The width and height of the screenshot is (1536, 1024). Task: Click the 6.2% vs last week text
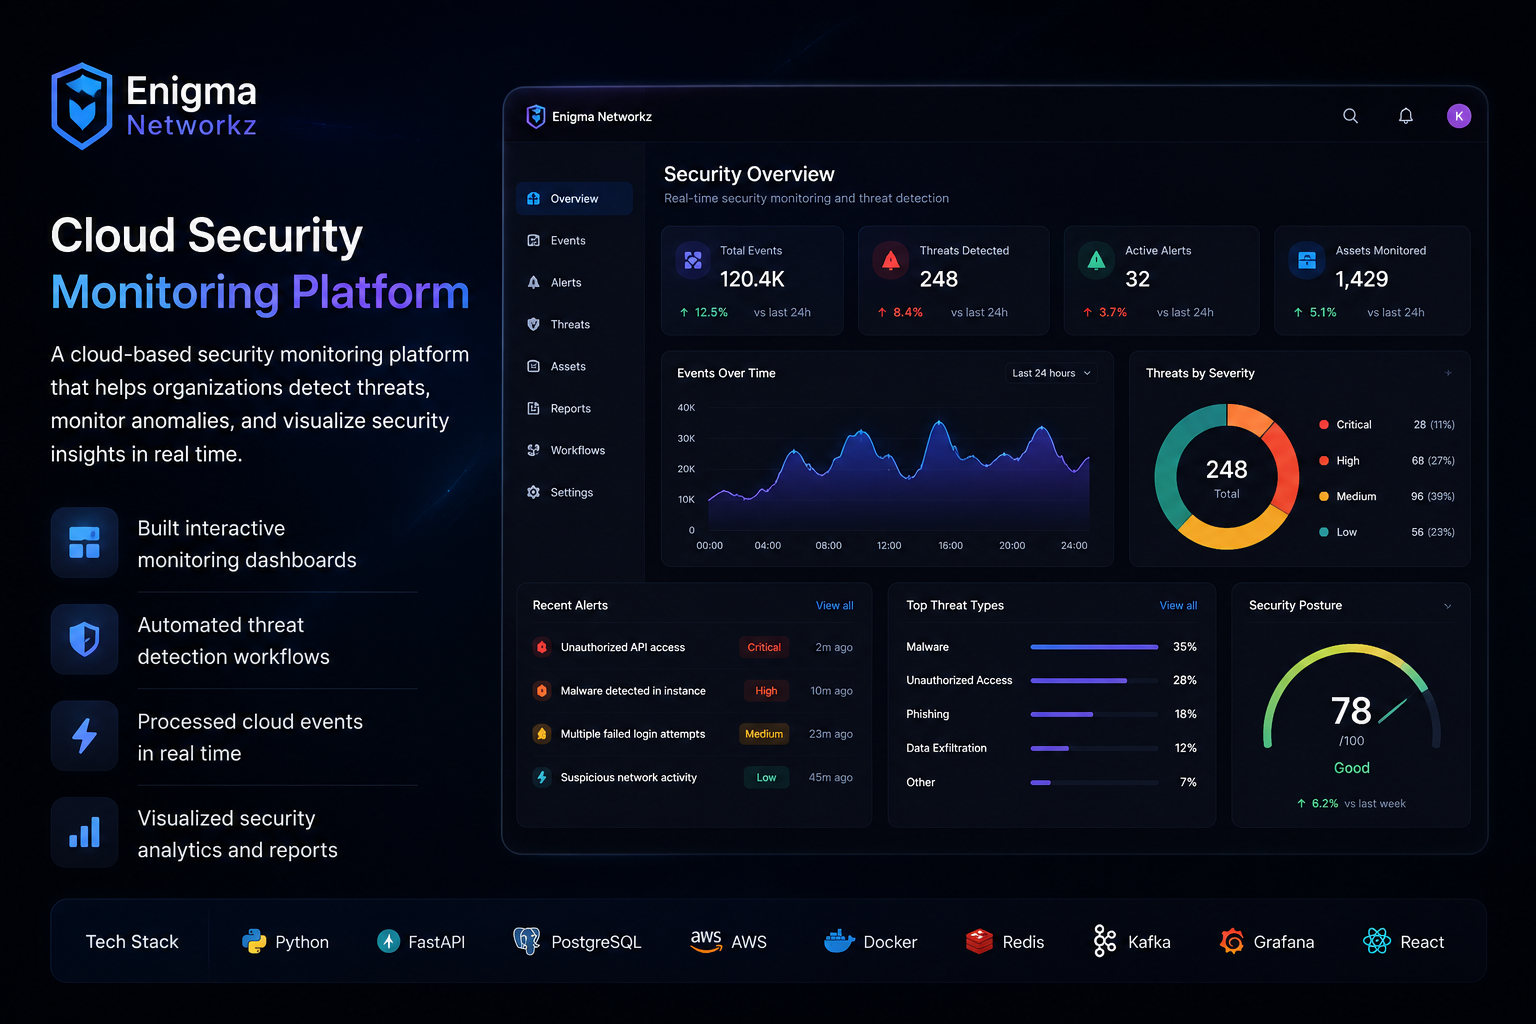tap(1351, 803)
